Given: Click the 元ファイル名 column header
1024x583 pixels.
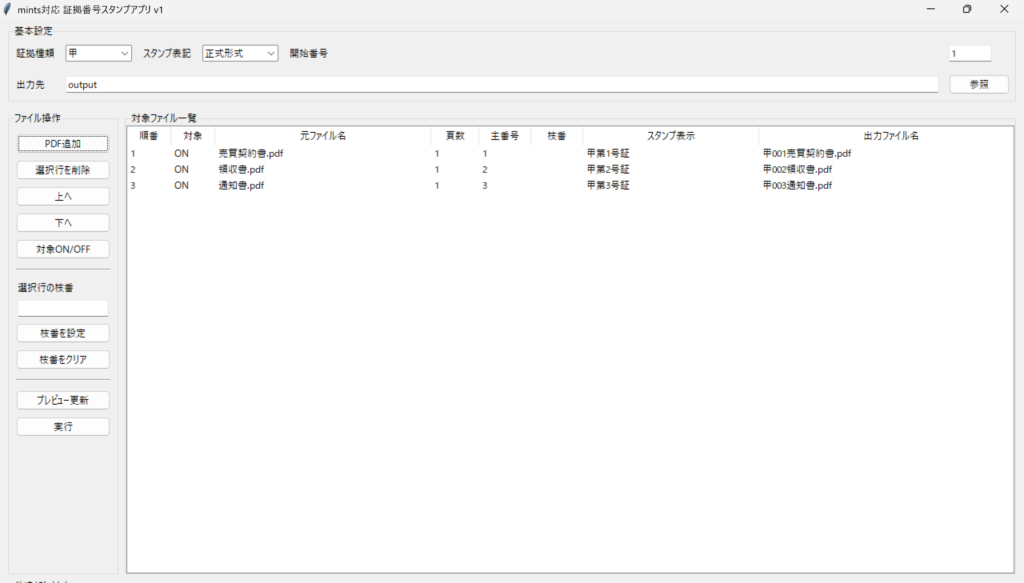Looking at the screenshot, I should pyautogui.click(x=322, y=135).
